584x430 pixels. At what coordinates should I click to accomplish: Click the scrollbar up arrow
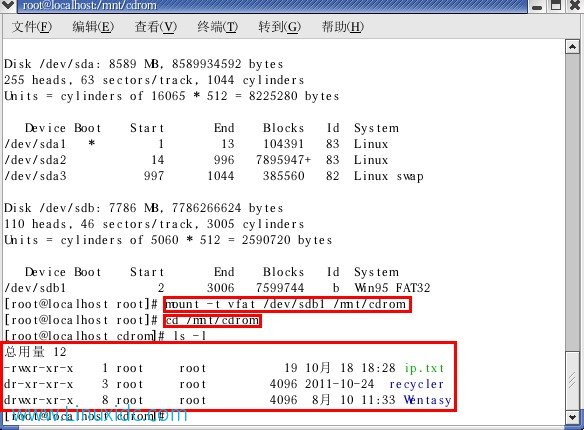tap(572, 47)
